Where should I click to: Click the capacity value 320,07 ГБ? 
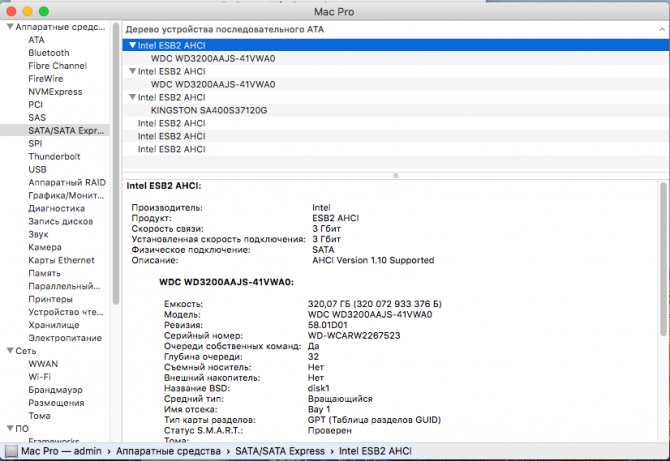click(x=329, y=304)
